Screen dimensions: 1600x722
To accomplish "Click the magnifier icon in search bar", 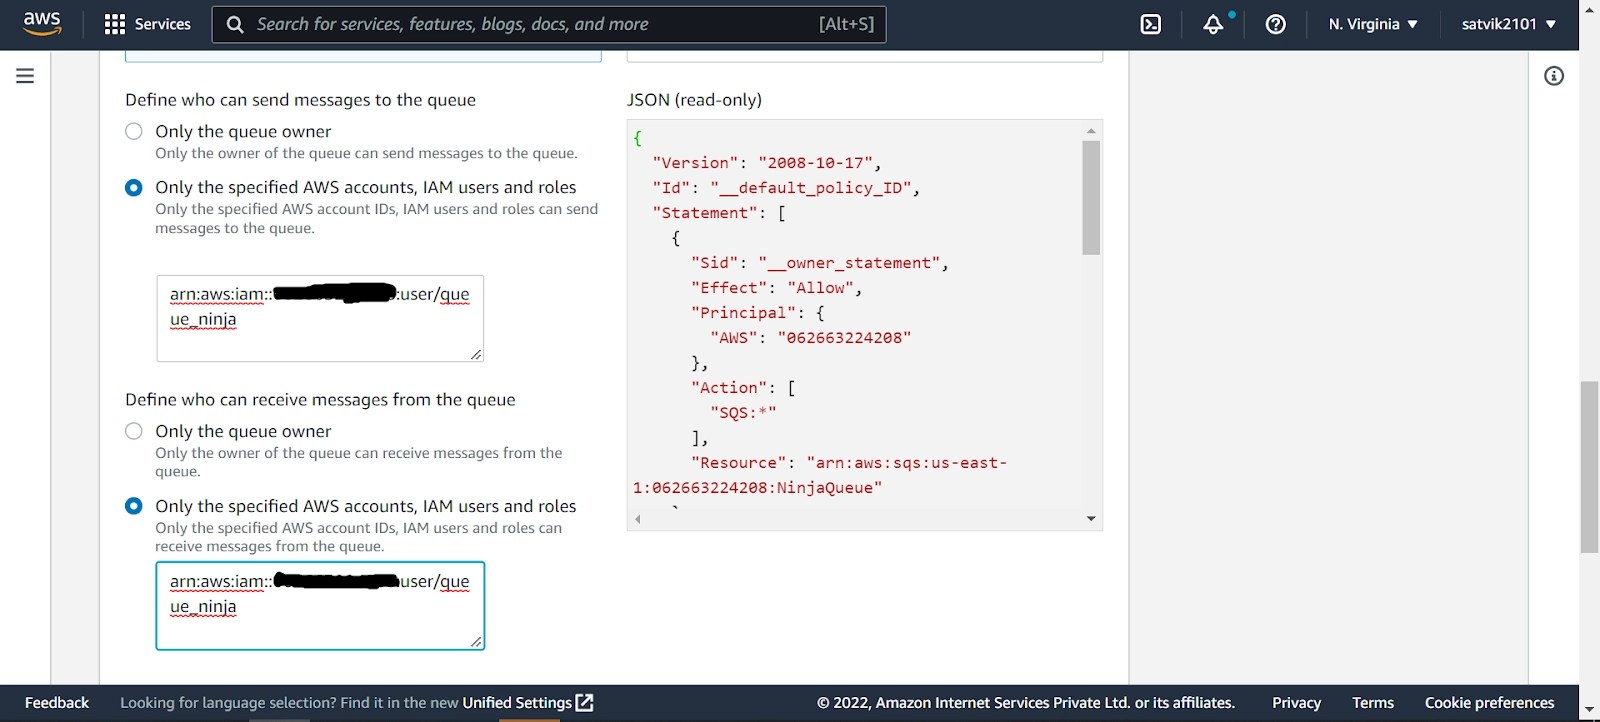I will pyautogui.click(x=235, y=24).
